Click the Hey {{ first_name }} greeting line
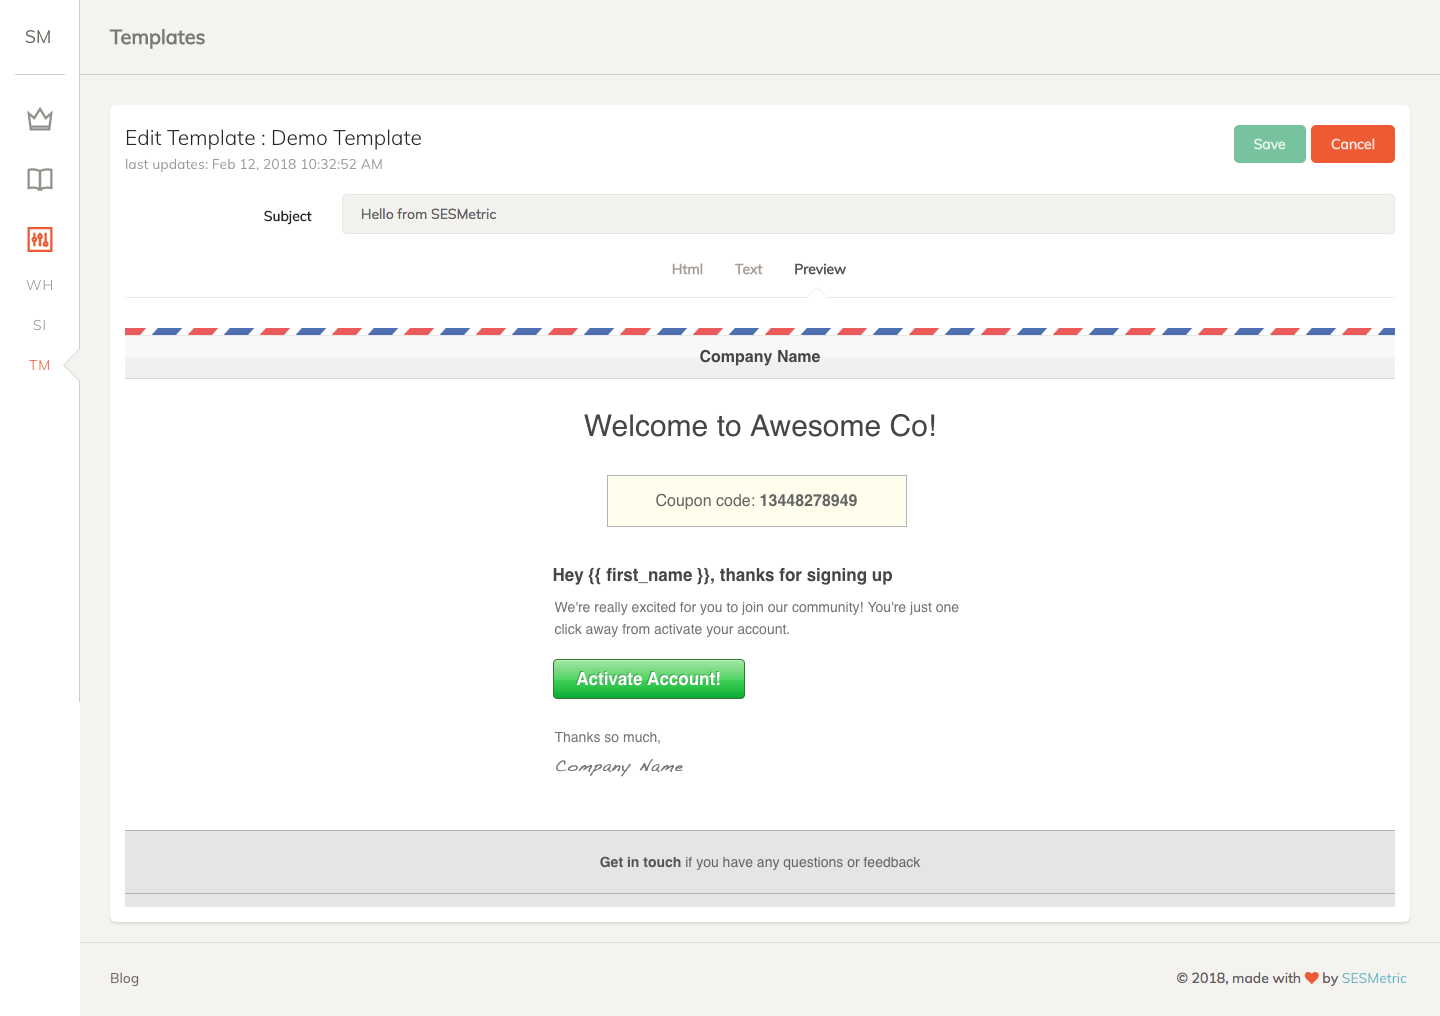This screenshot has width=1440, height=1016. click(x=722, y=575)
